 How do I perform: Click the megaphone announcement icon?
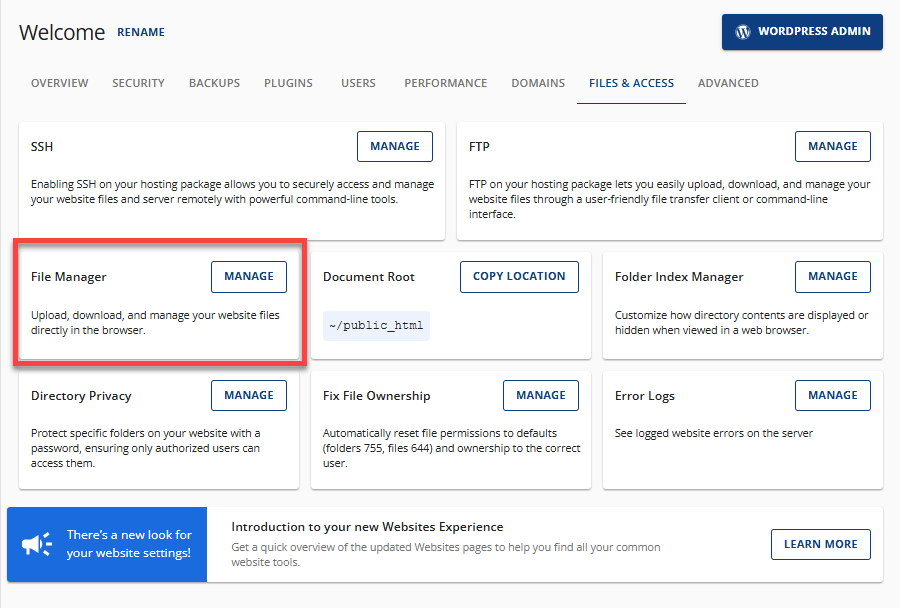coord(37,544)
